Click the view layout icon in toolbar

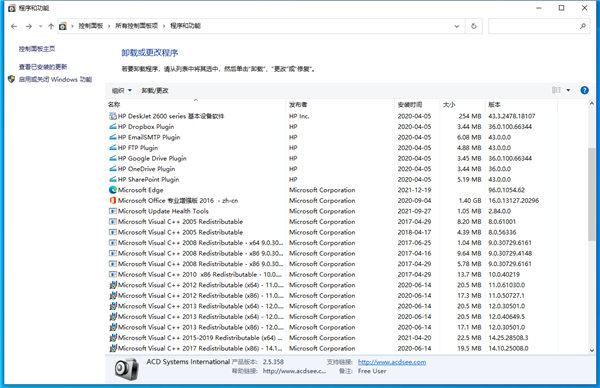(x=556, y=90)
